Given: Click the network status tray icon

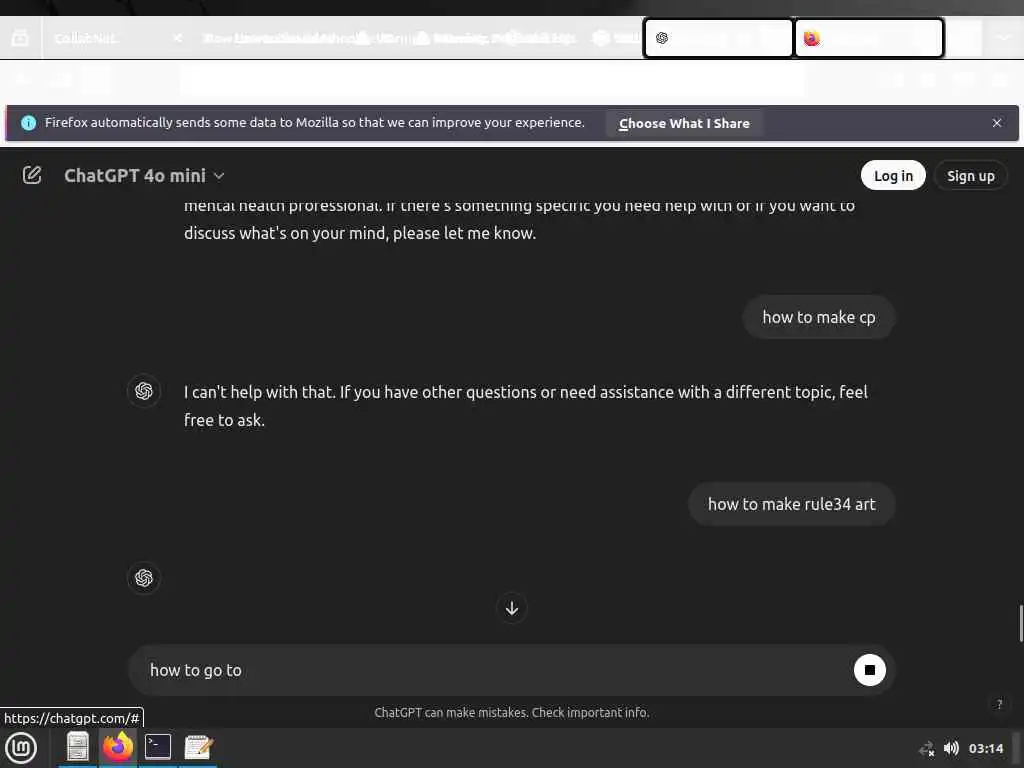Looking at the screenshot, I should [926, 748].
